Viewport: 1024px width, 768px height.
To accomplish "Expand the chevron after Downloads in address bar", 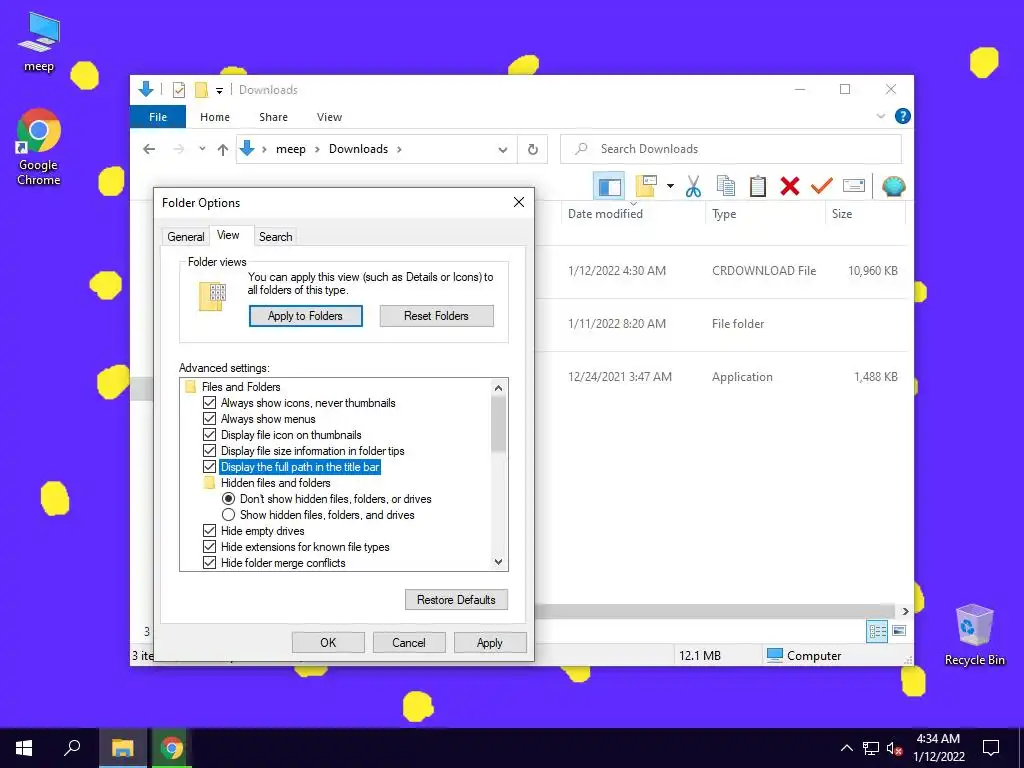I will pyautogui.click(x=399, y=150).
